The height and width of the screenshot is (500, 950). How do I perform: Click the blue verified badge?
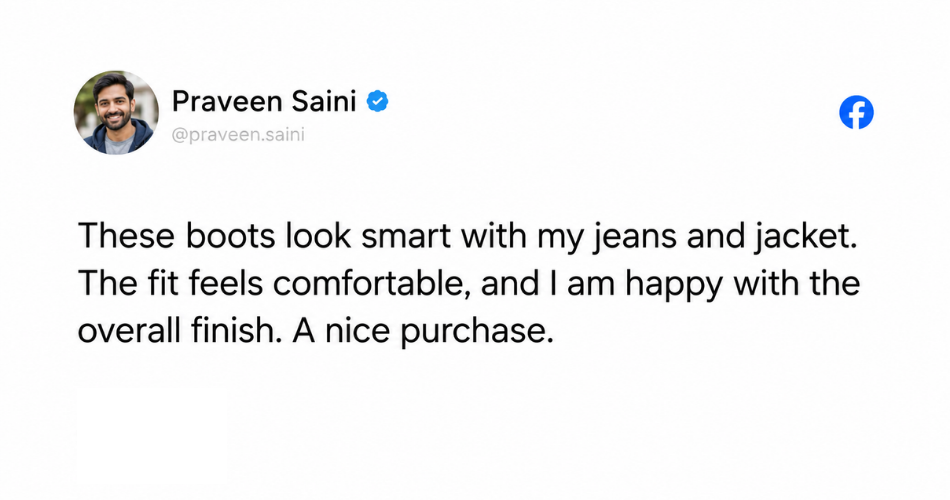point(377,101)
